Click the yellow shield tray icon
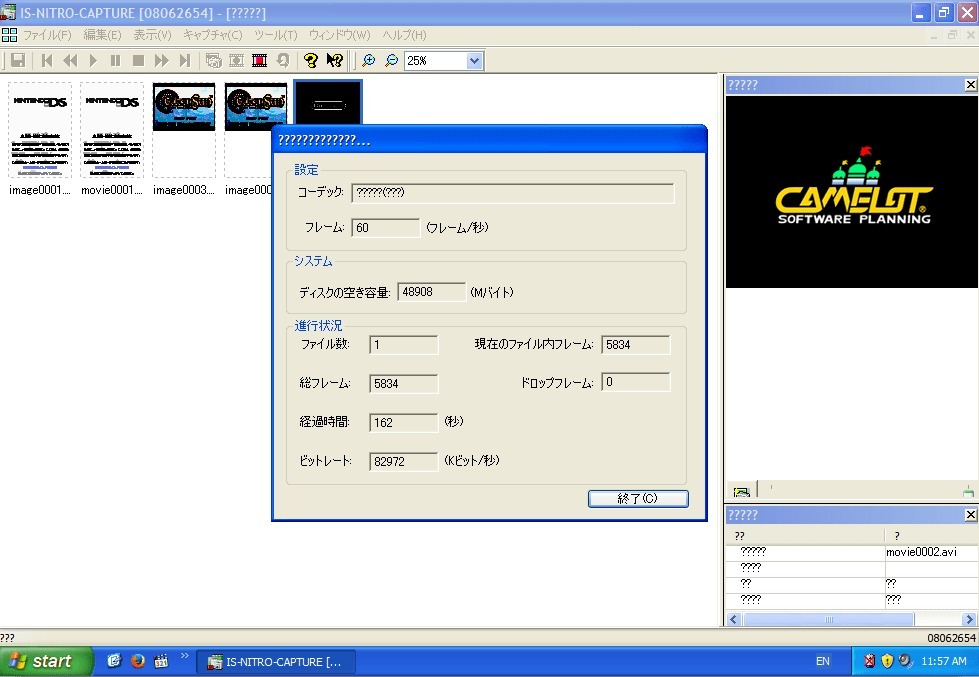This screenshot has height=677, width=979. pos(887,661)
